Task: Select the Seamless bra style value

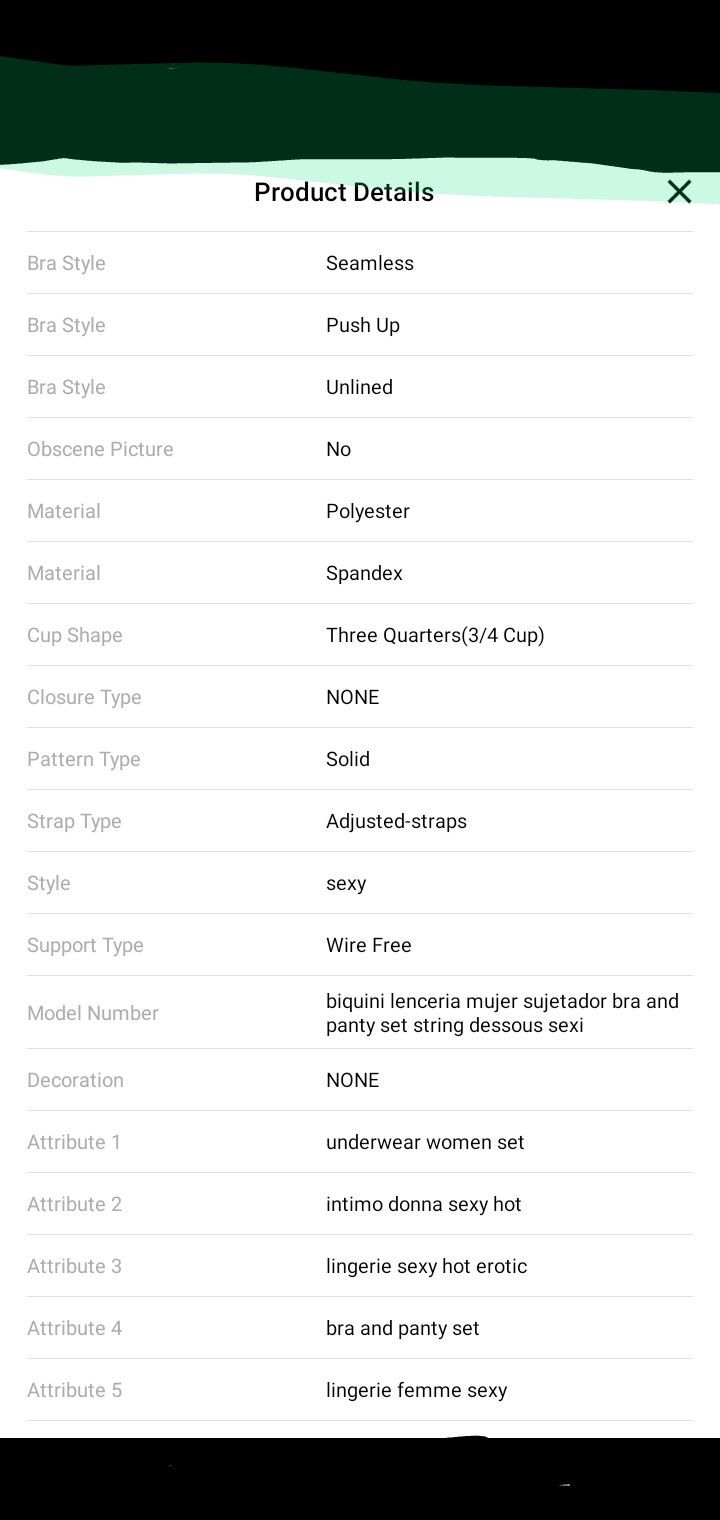Action: click(370, 263)
